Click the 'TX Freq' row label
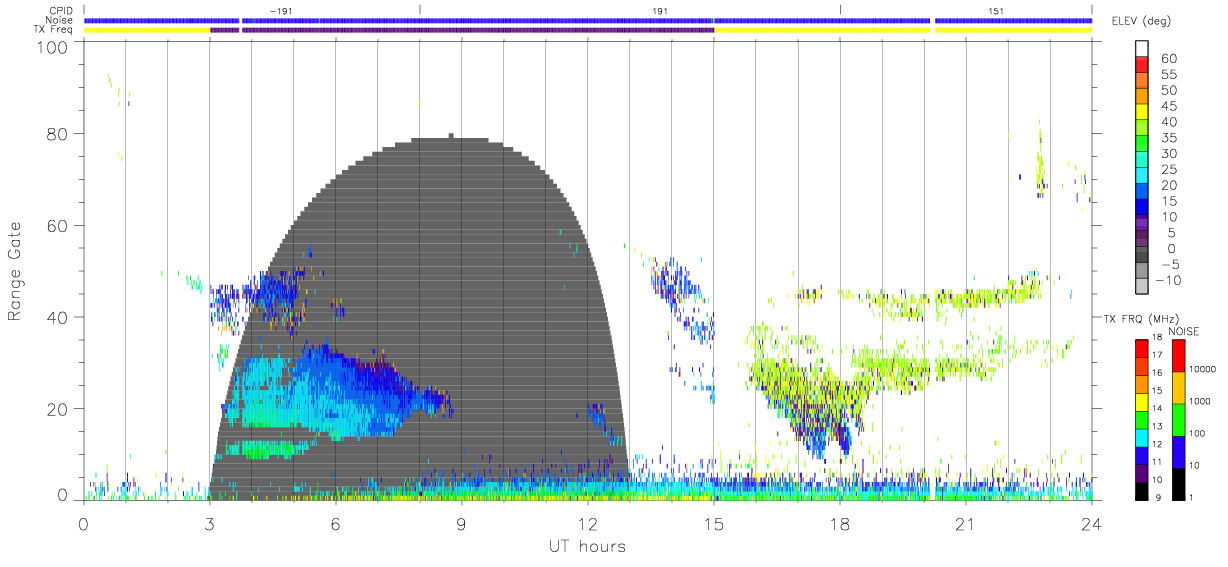This screenshot has width=1228, height=567. coord(54,30)
